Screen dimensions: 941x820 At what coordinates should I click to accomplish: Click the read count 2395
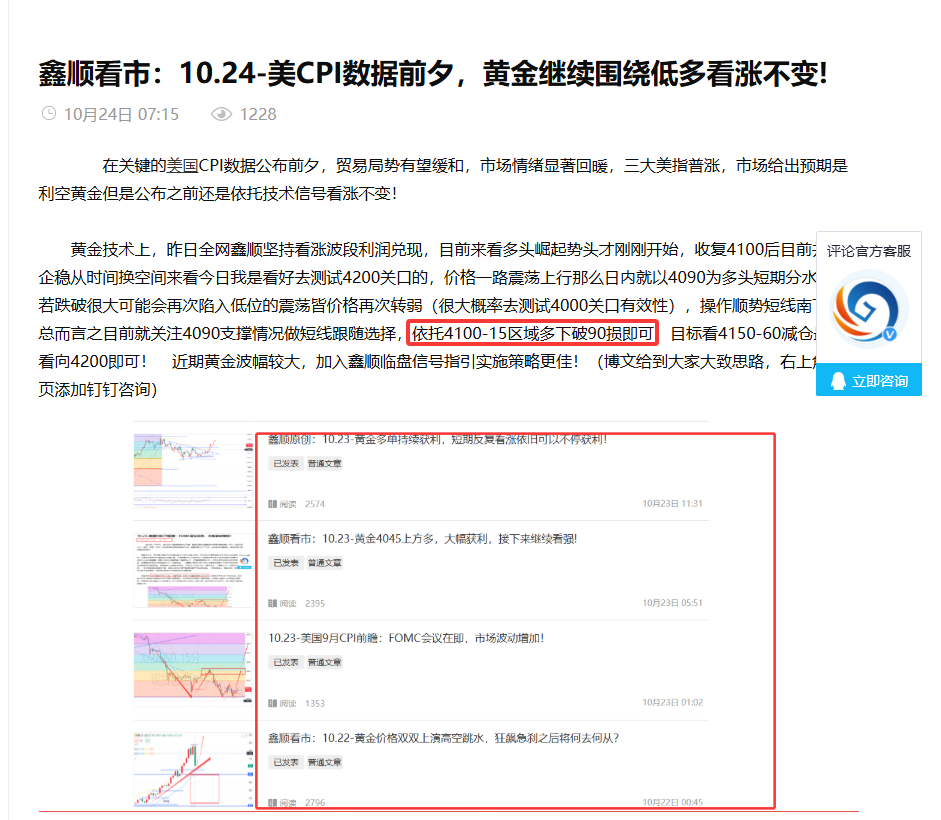[315, 603]
